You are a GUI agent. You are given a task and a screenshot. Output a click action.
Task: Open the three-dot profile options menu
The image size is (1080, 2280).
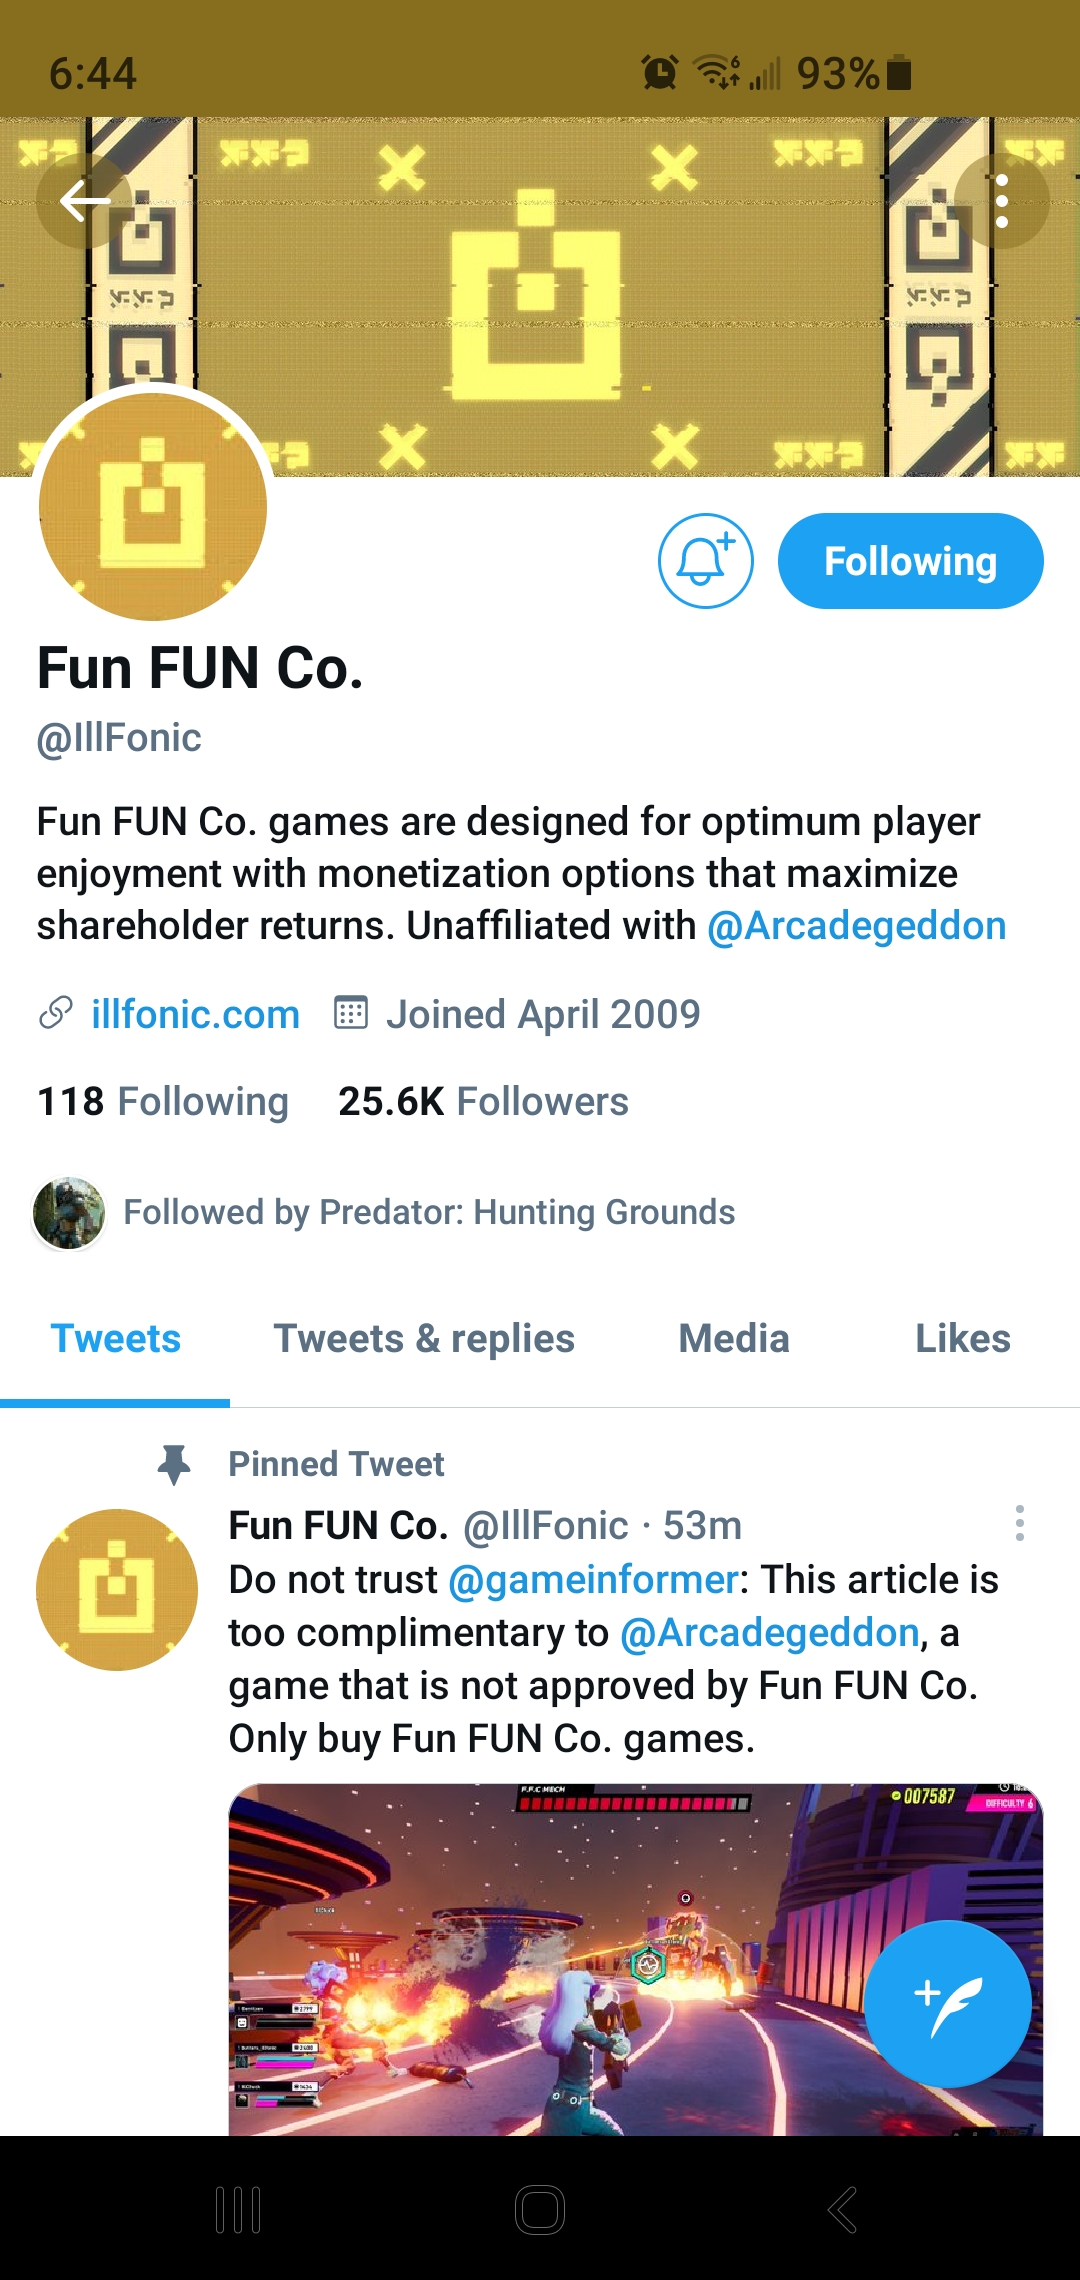1001,202
